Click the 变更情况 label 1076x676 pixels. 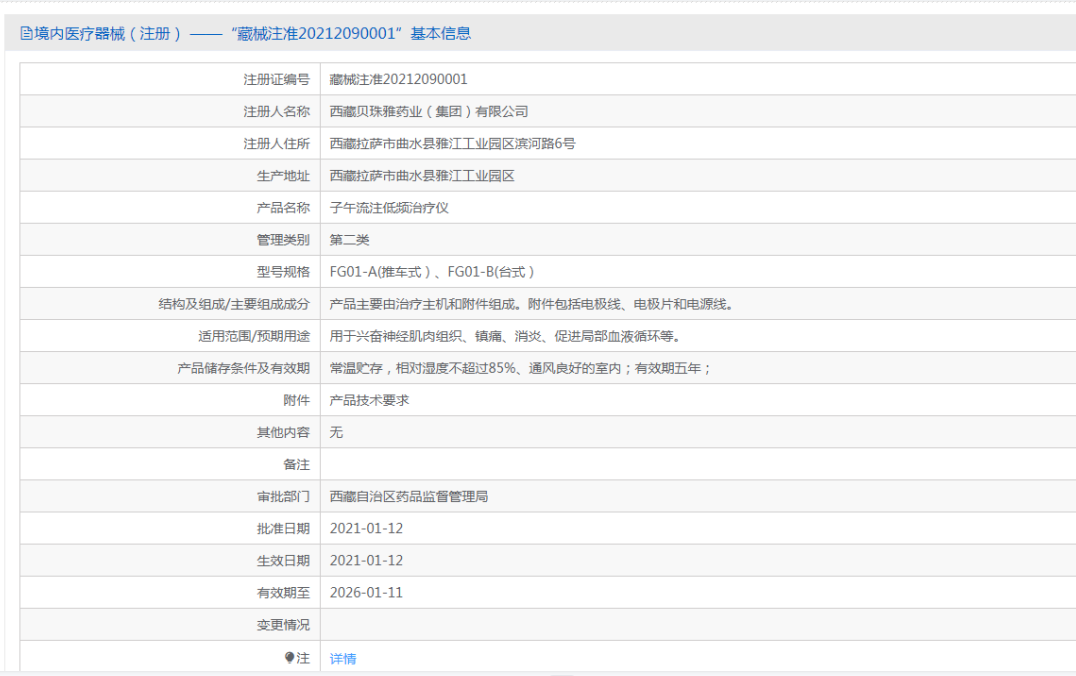[x=283, y=625]
